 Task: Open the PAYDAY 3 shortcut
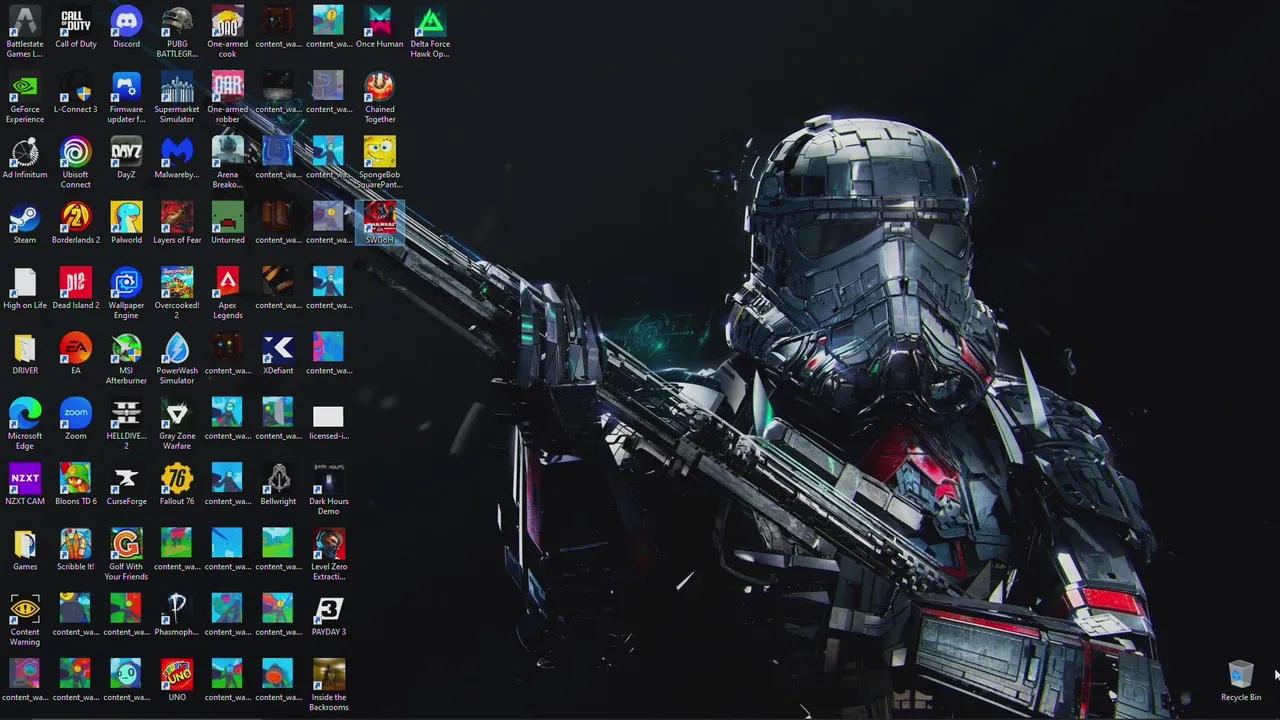coord(328,615)
